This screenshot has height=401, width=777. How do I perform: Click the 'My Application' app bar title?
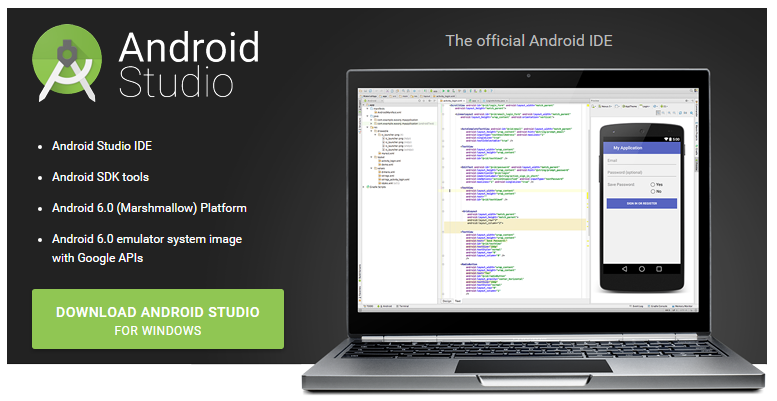(627, 148)
